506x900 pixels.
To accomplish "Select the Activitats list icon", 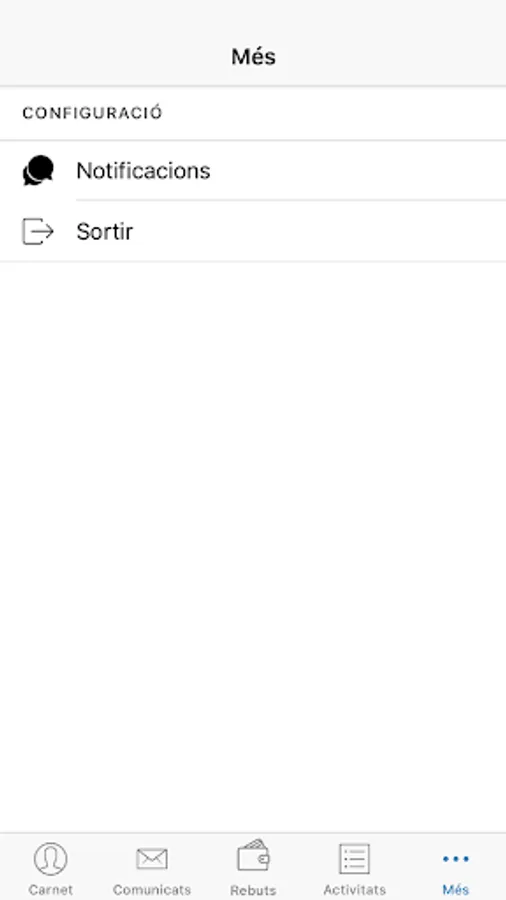I will (x=354, y=859).
